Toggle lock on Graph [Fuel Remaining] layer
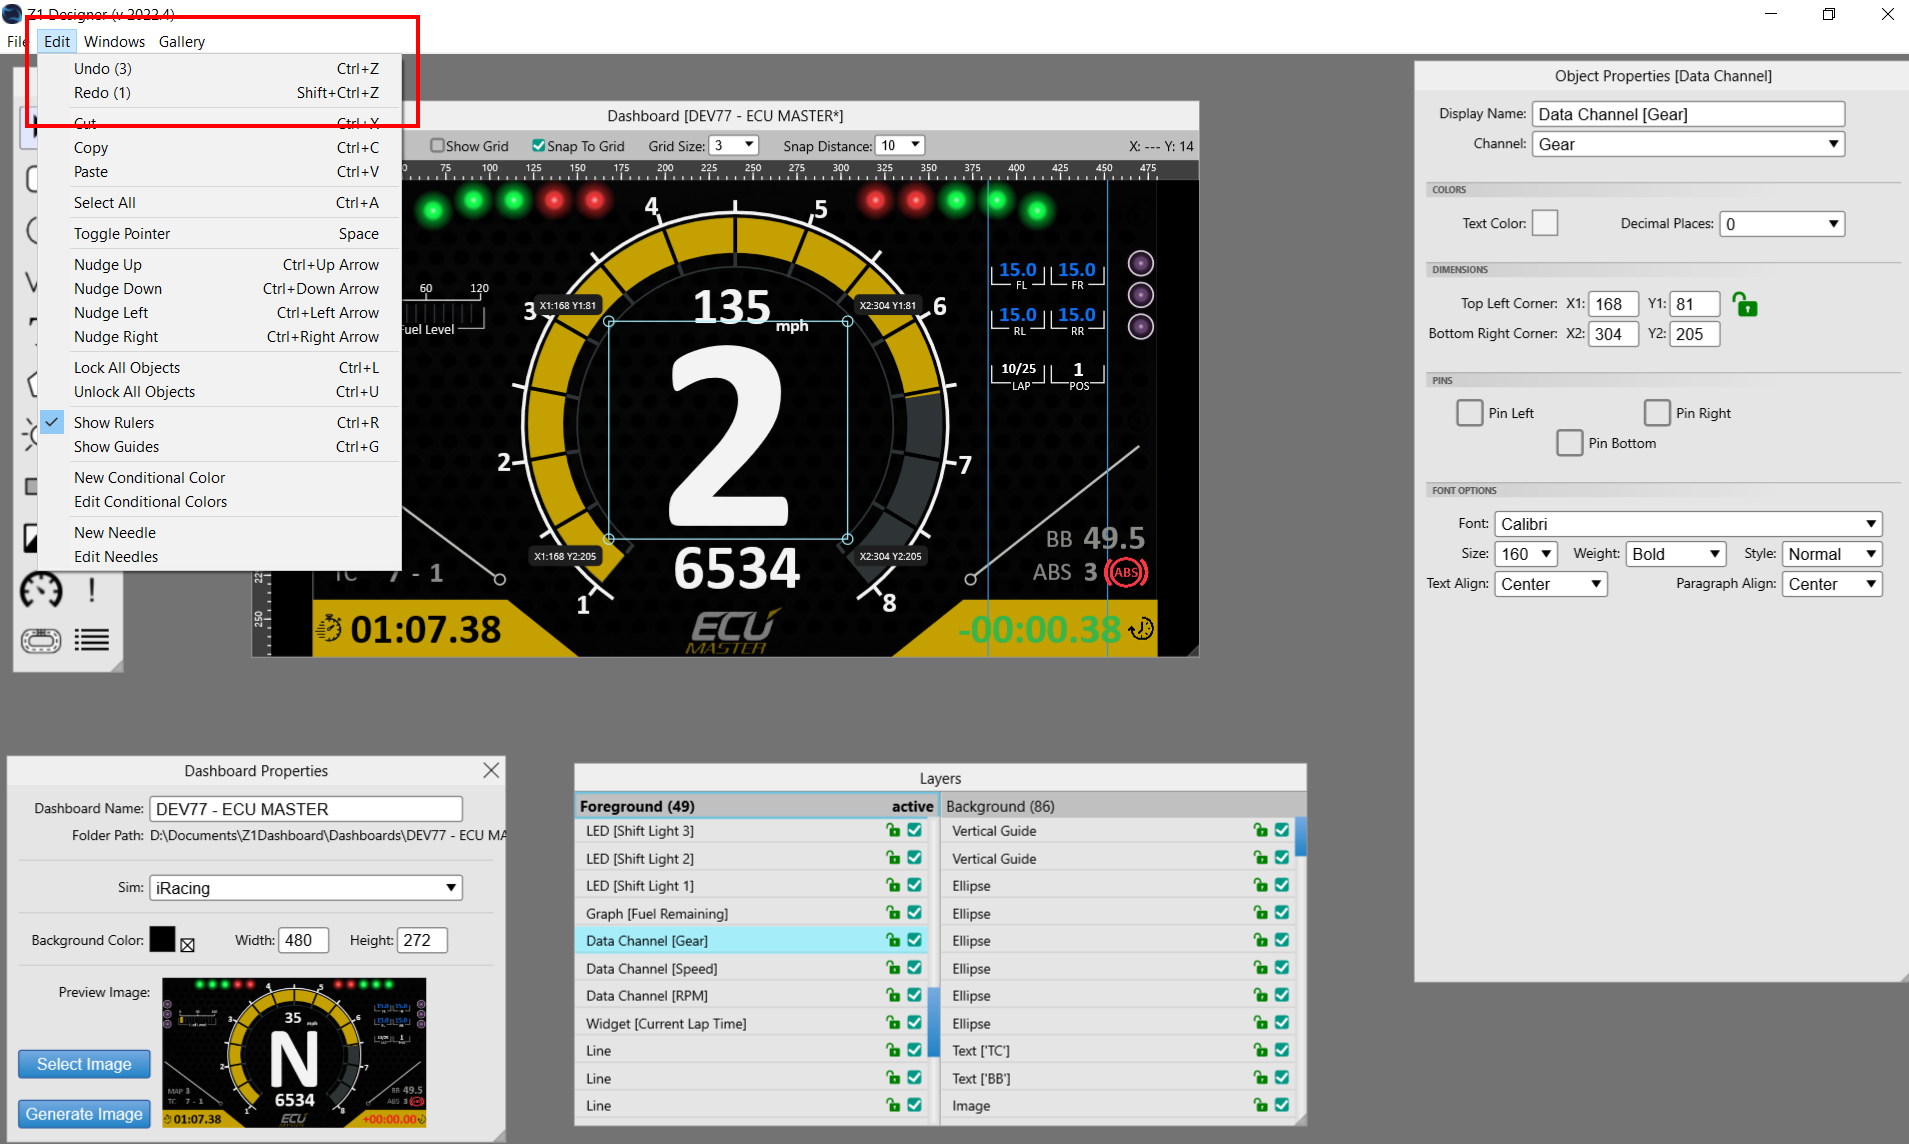Screen dimensions: 1909x1144 (x=893, y=913)
